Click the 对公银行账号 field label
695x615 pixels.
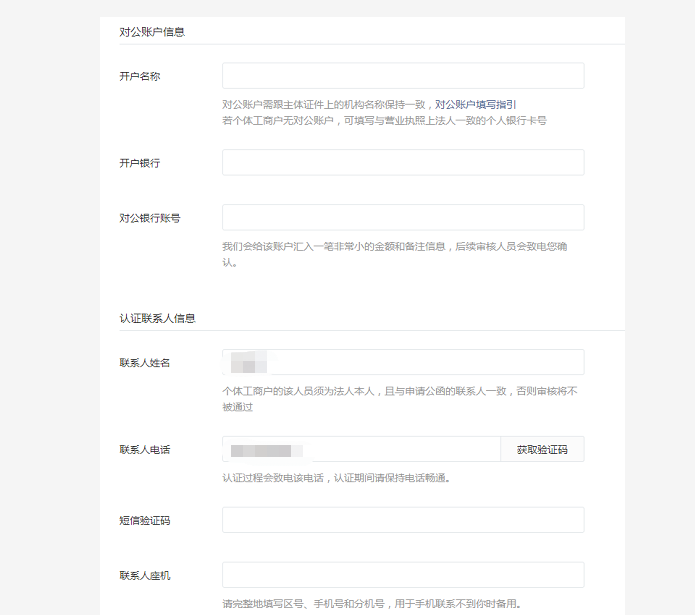point(149,217)
